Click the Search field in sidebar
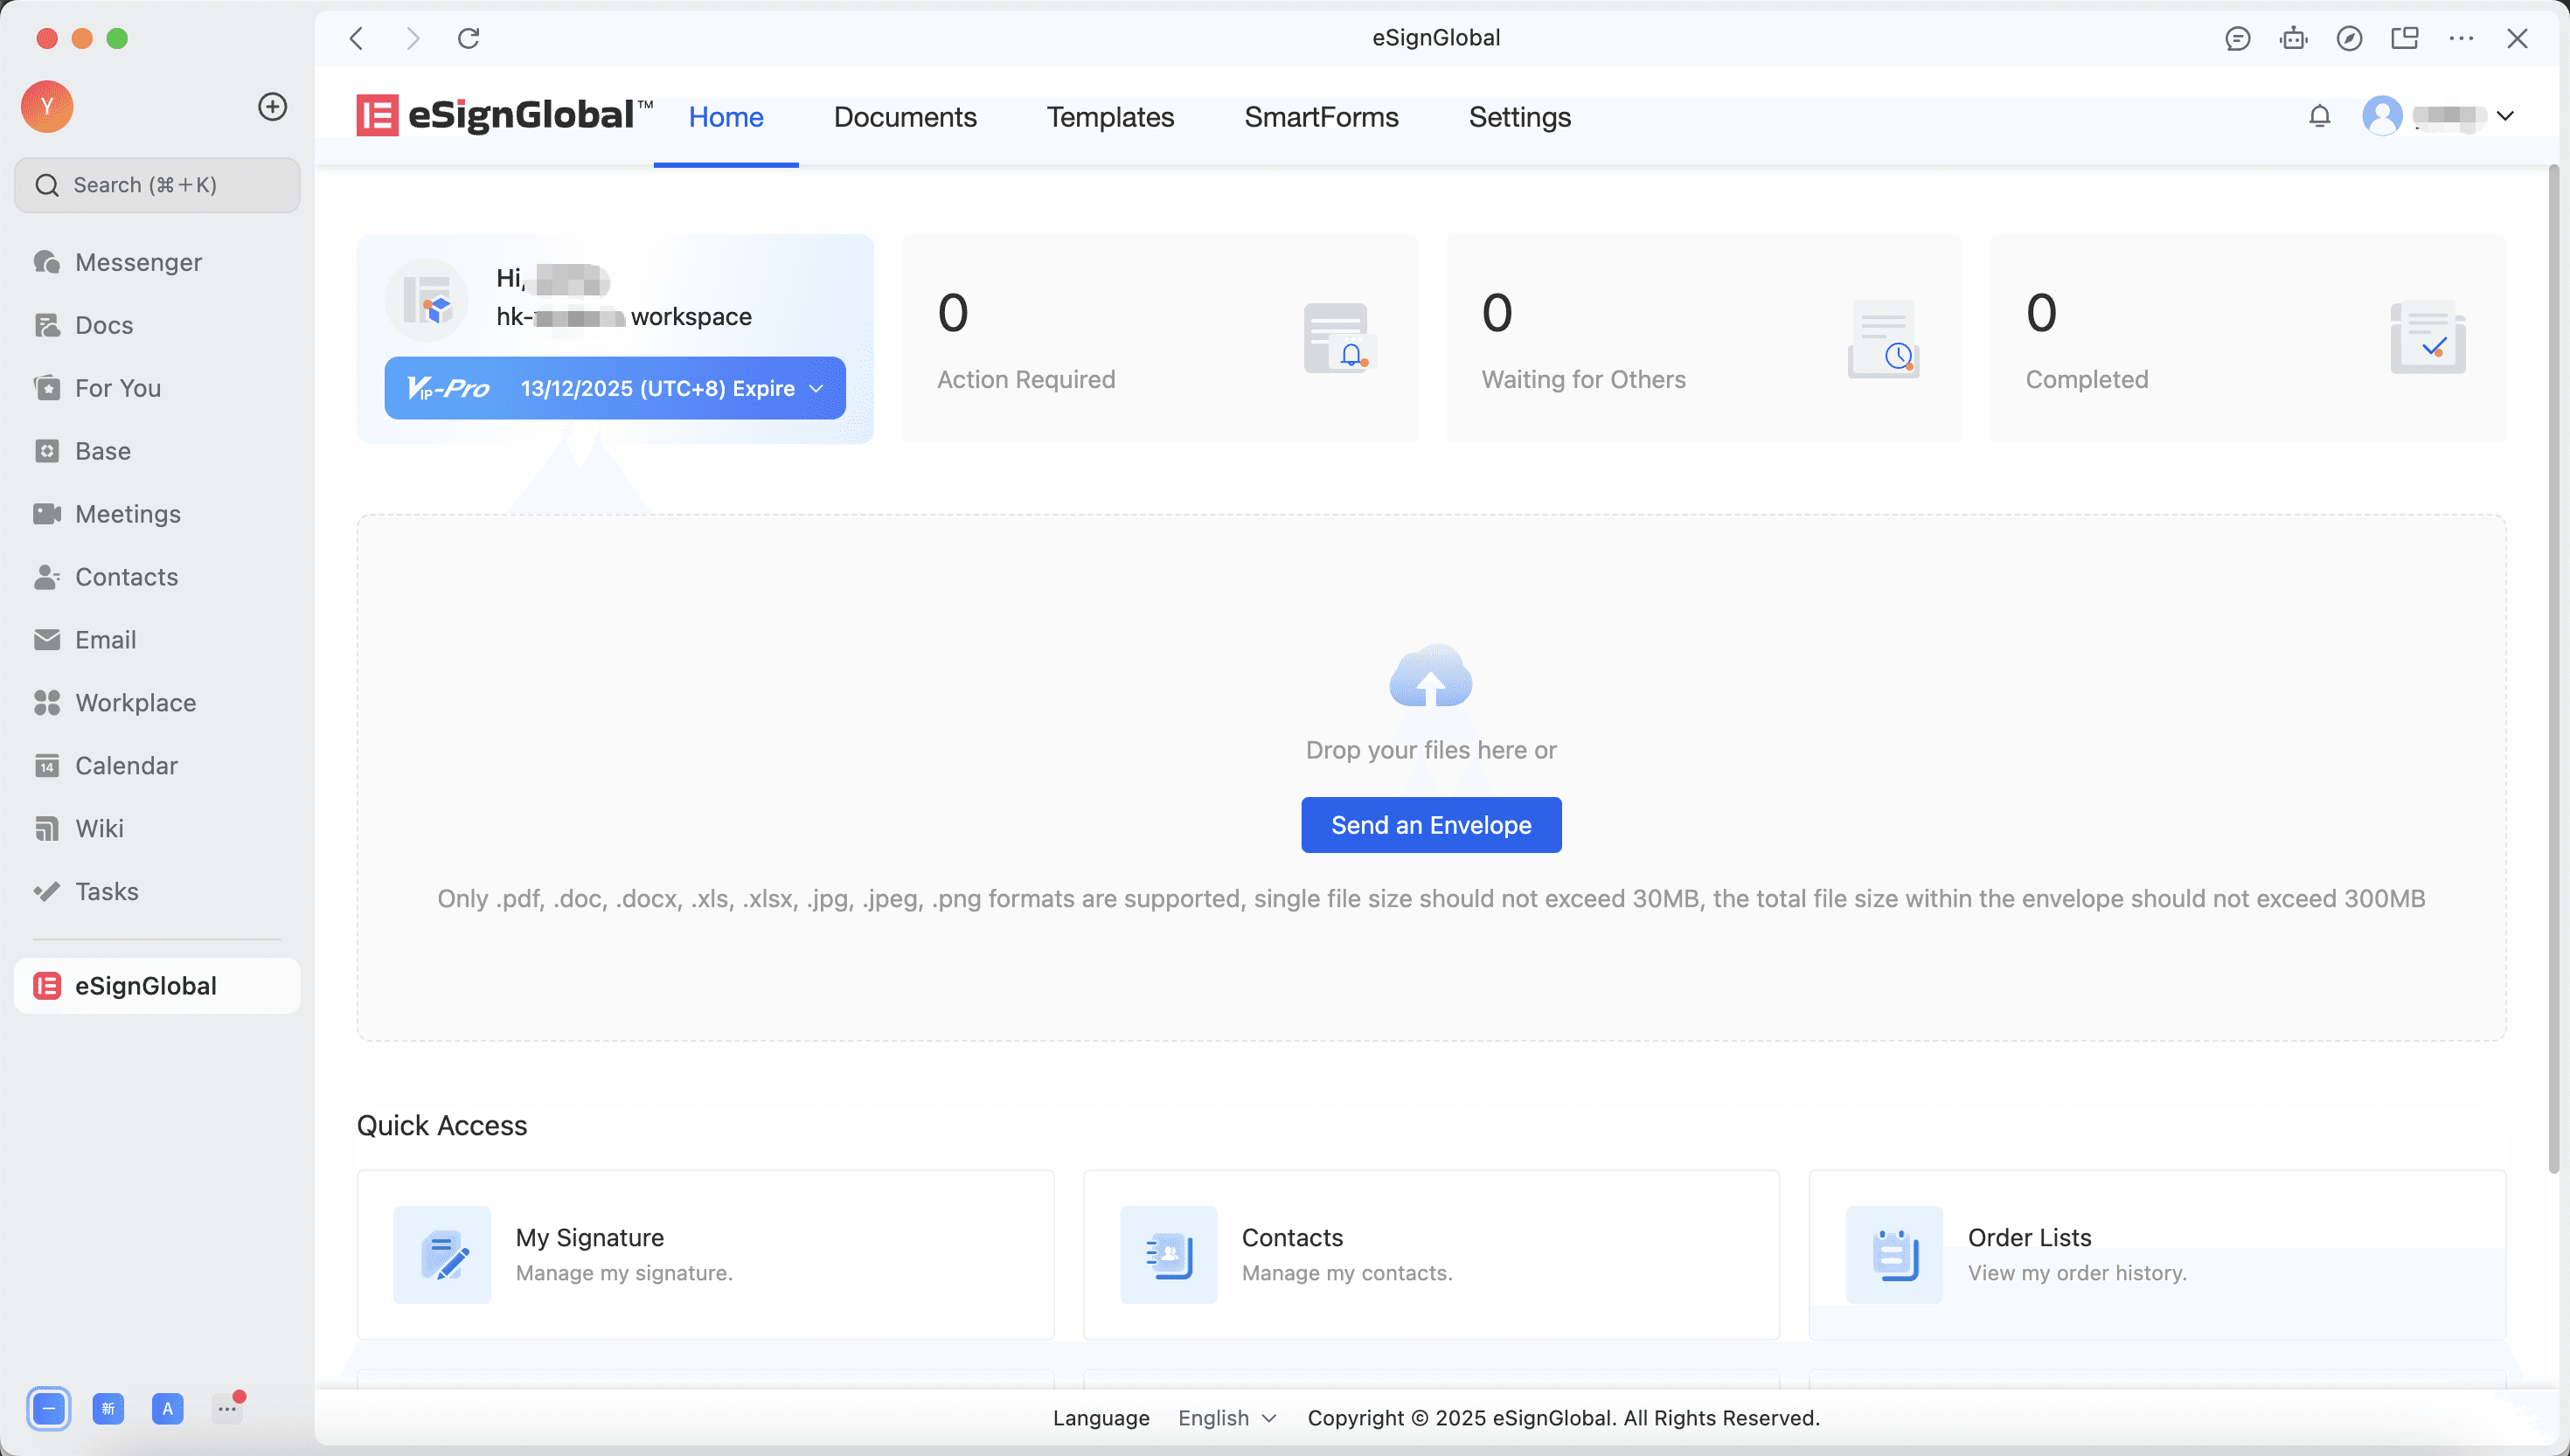The image size is (2570, 1456). 157,185
